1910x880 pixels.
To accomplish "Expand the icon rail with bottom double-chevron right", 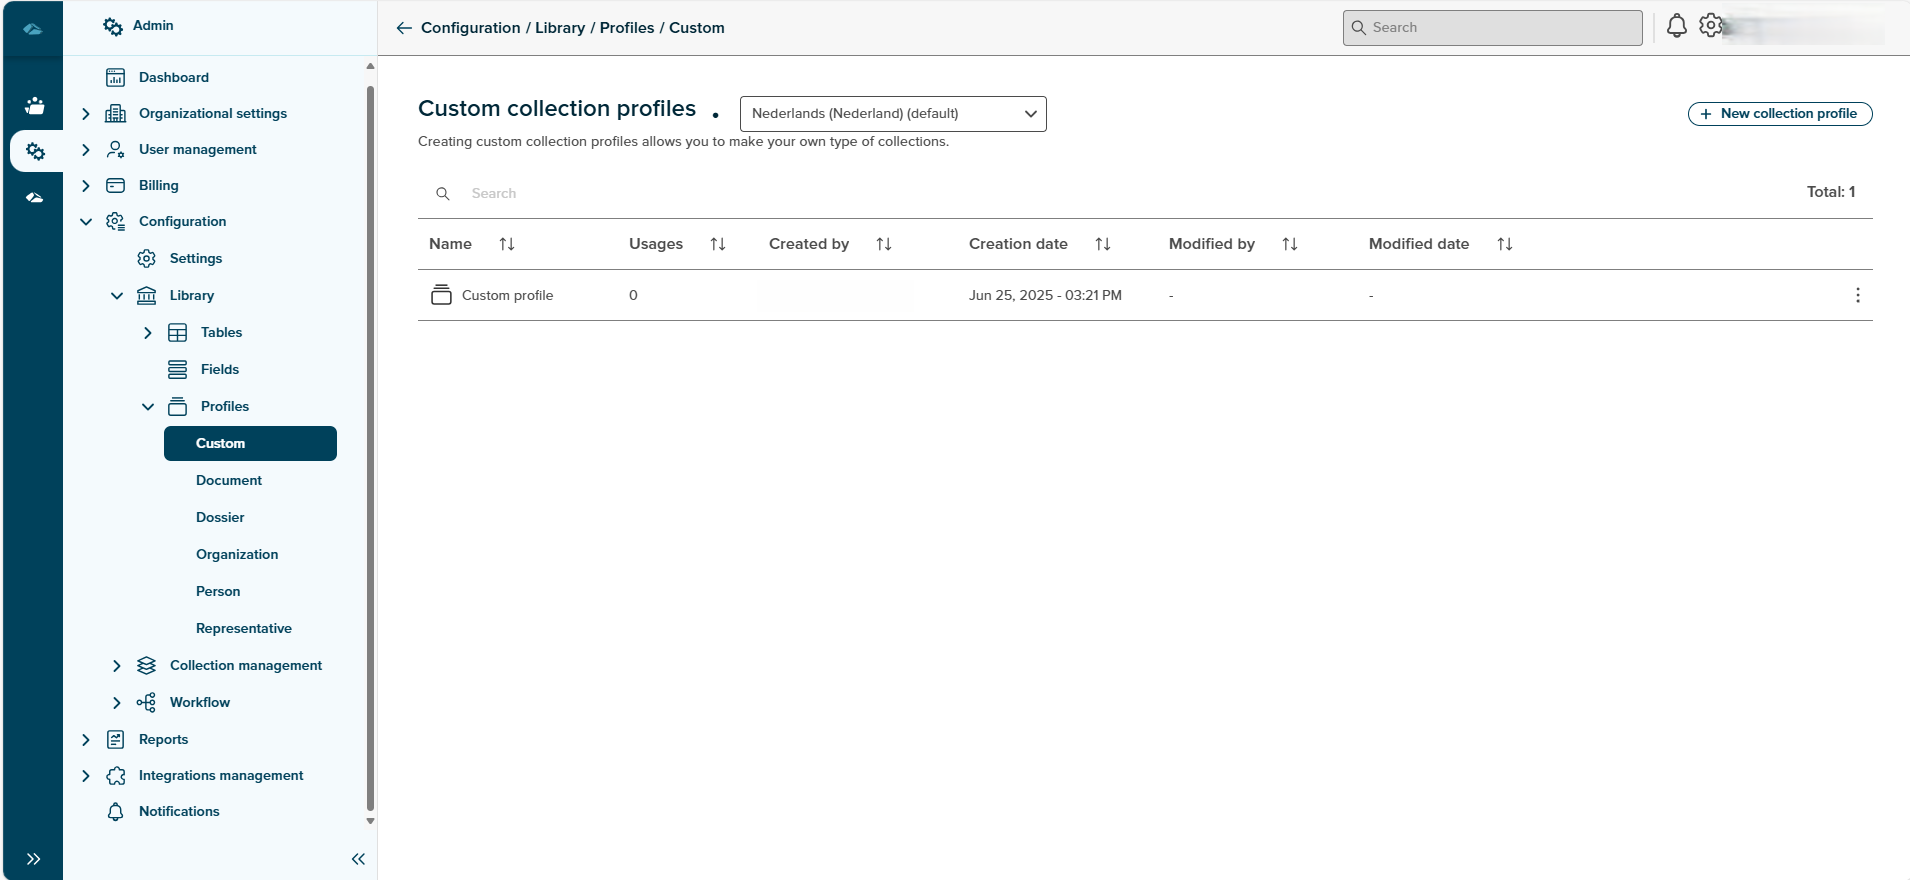I will click(33, 859).
